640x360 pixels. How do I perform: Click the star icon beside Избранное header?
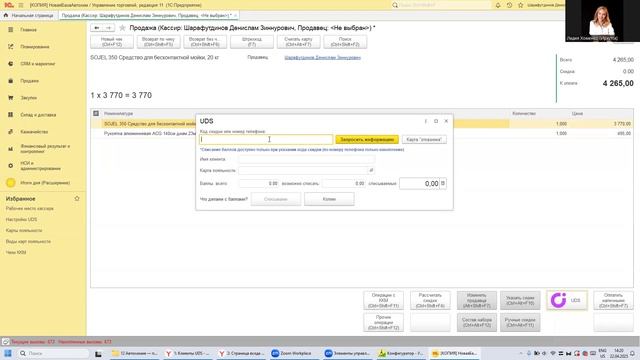(77, 198)
